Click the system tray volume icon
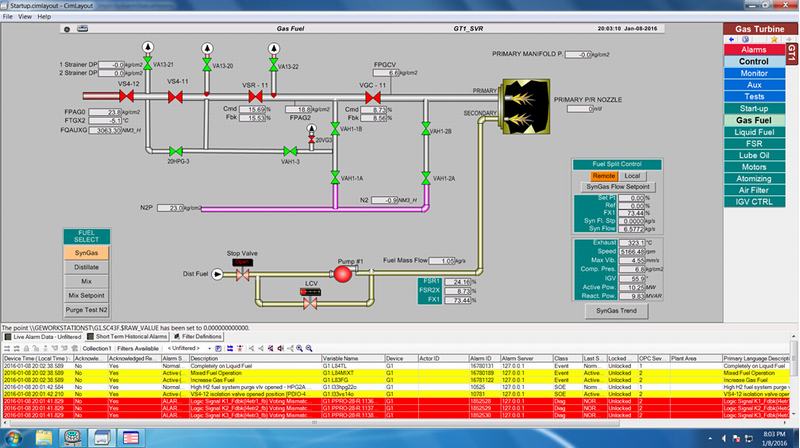This screenshot has width=800, height=448. click(x=723, y=438)
